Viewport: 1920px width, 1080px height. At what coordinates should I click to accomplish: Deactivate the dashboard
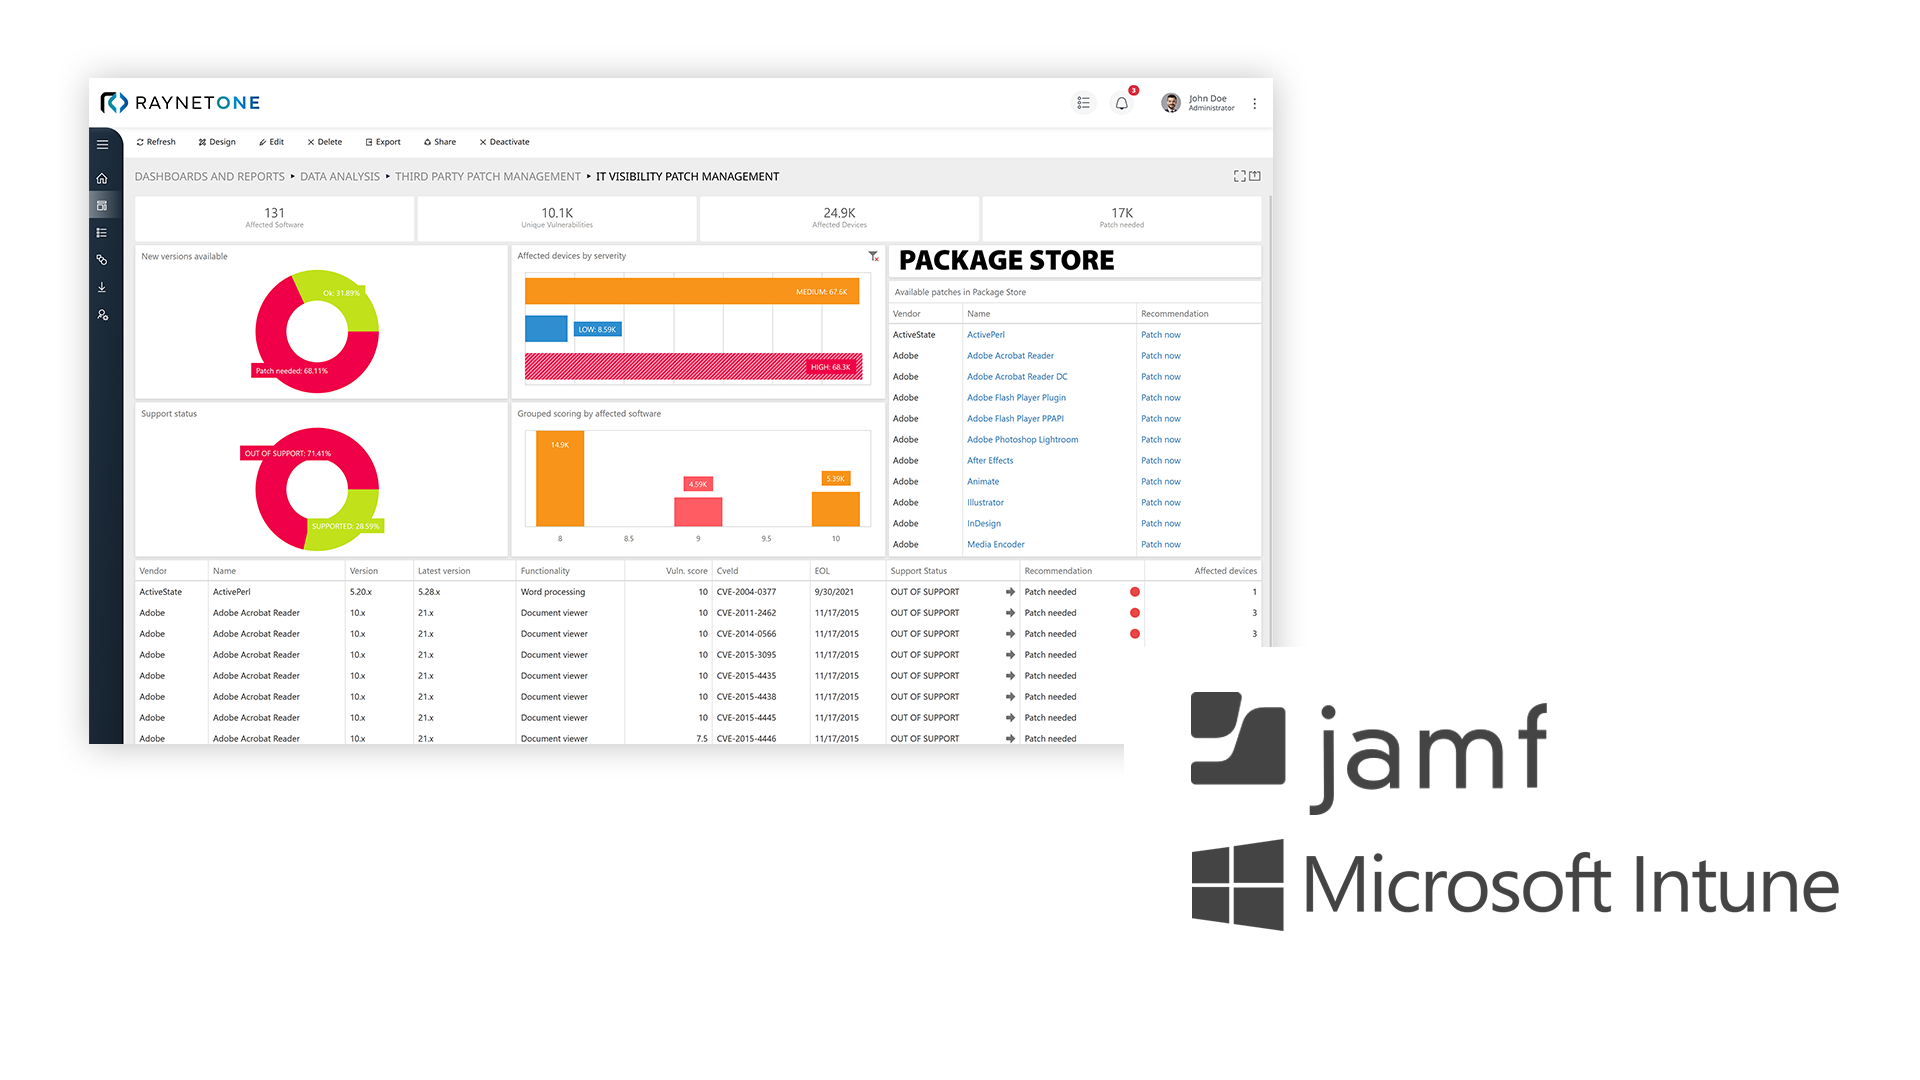504,142
